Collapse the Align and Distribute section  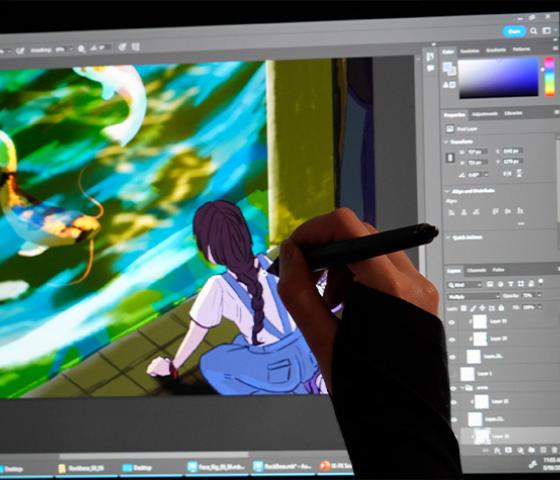[447, 191]
